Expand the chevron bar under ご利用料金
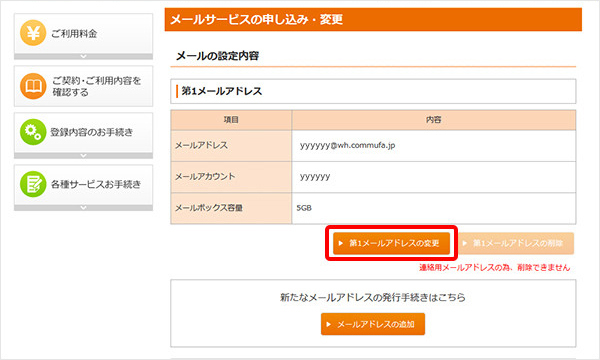Image resolution: width=600 pixels, height=360 pixels. pos(83,56)
